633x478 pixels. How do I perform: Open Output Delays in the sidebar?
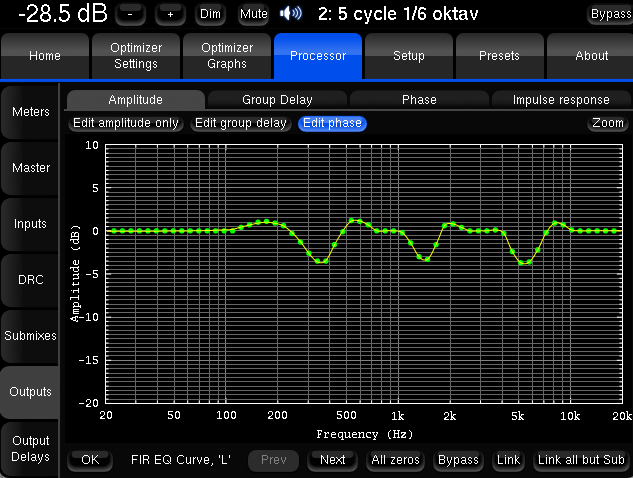point(30,449)
